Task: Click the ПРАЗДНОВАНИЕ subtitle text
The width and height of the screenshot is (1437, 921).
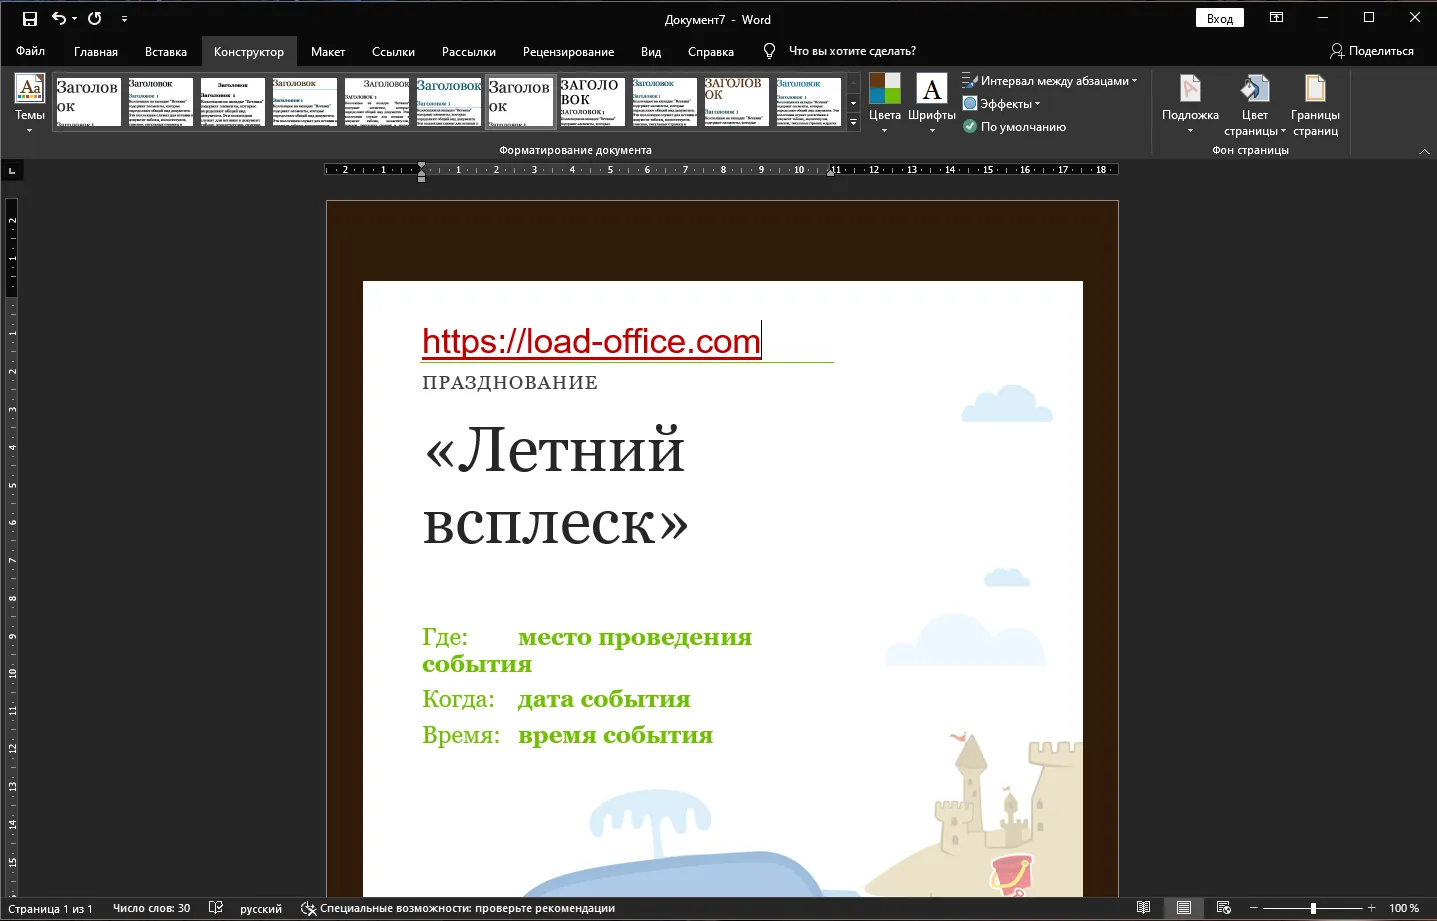Action: tap(510, 382)
